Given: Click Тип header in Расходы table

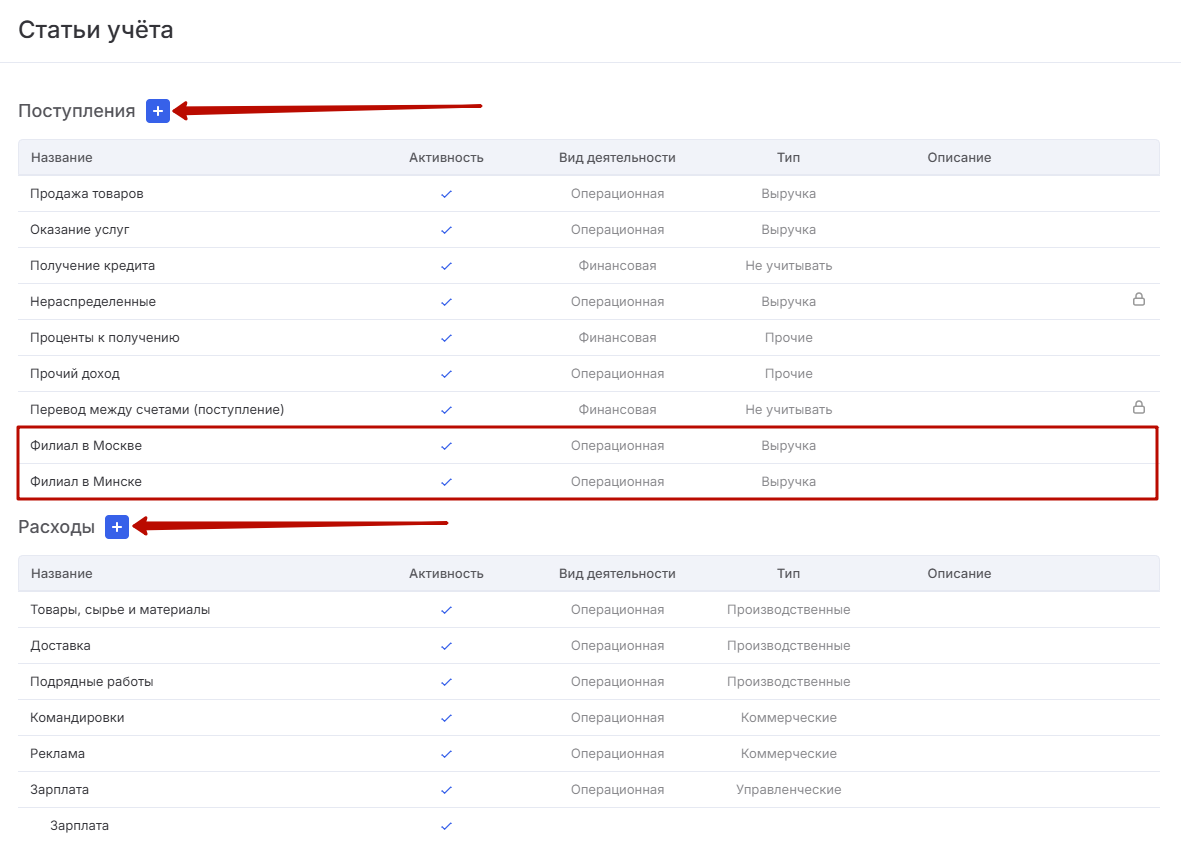Looking at the screenshot, I should [x=789, y=573].
